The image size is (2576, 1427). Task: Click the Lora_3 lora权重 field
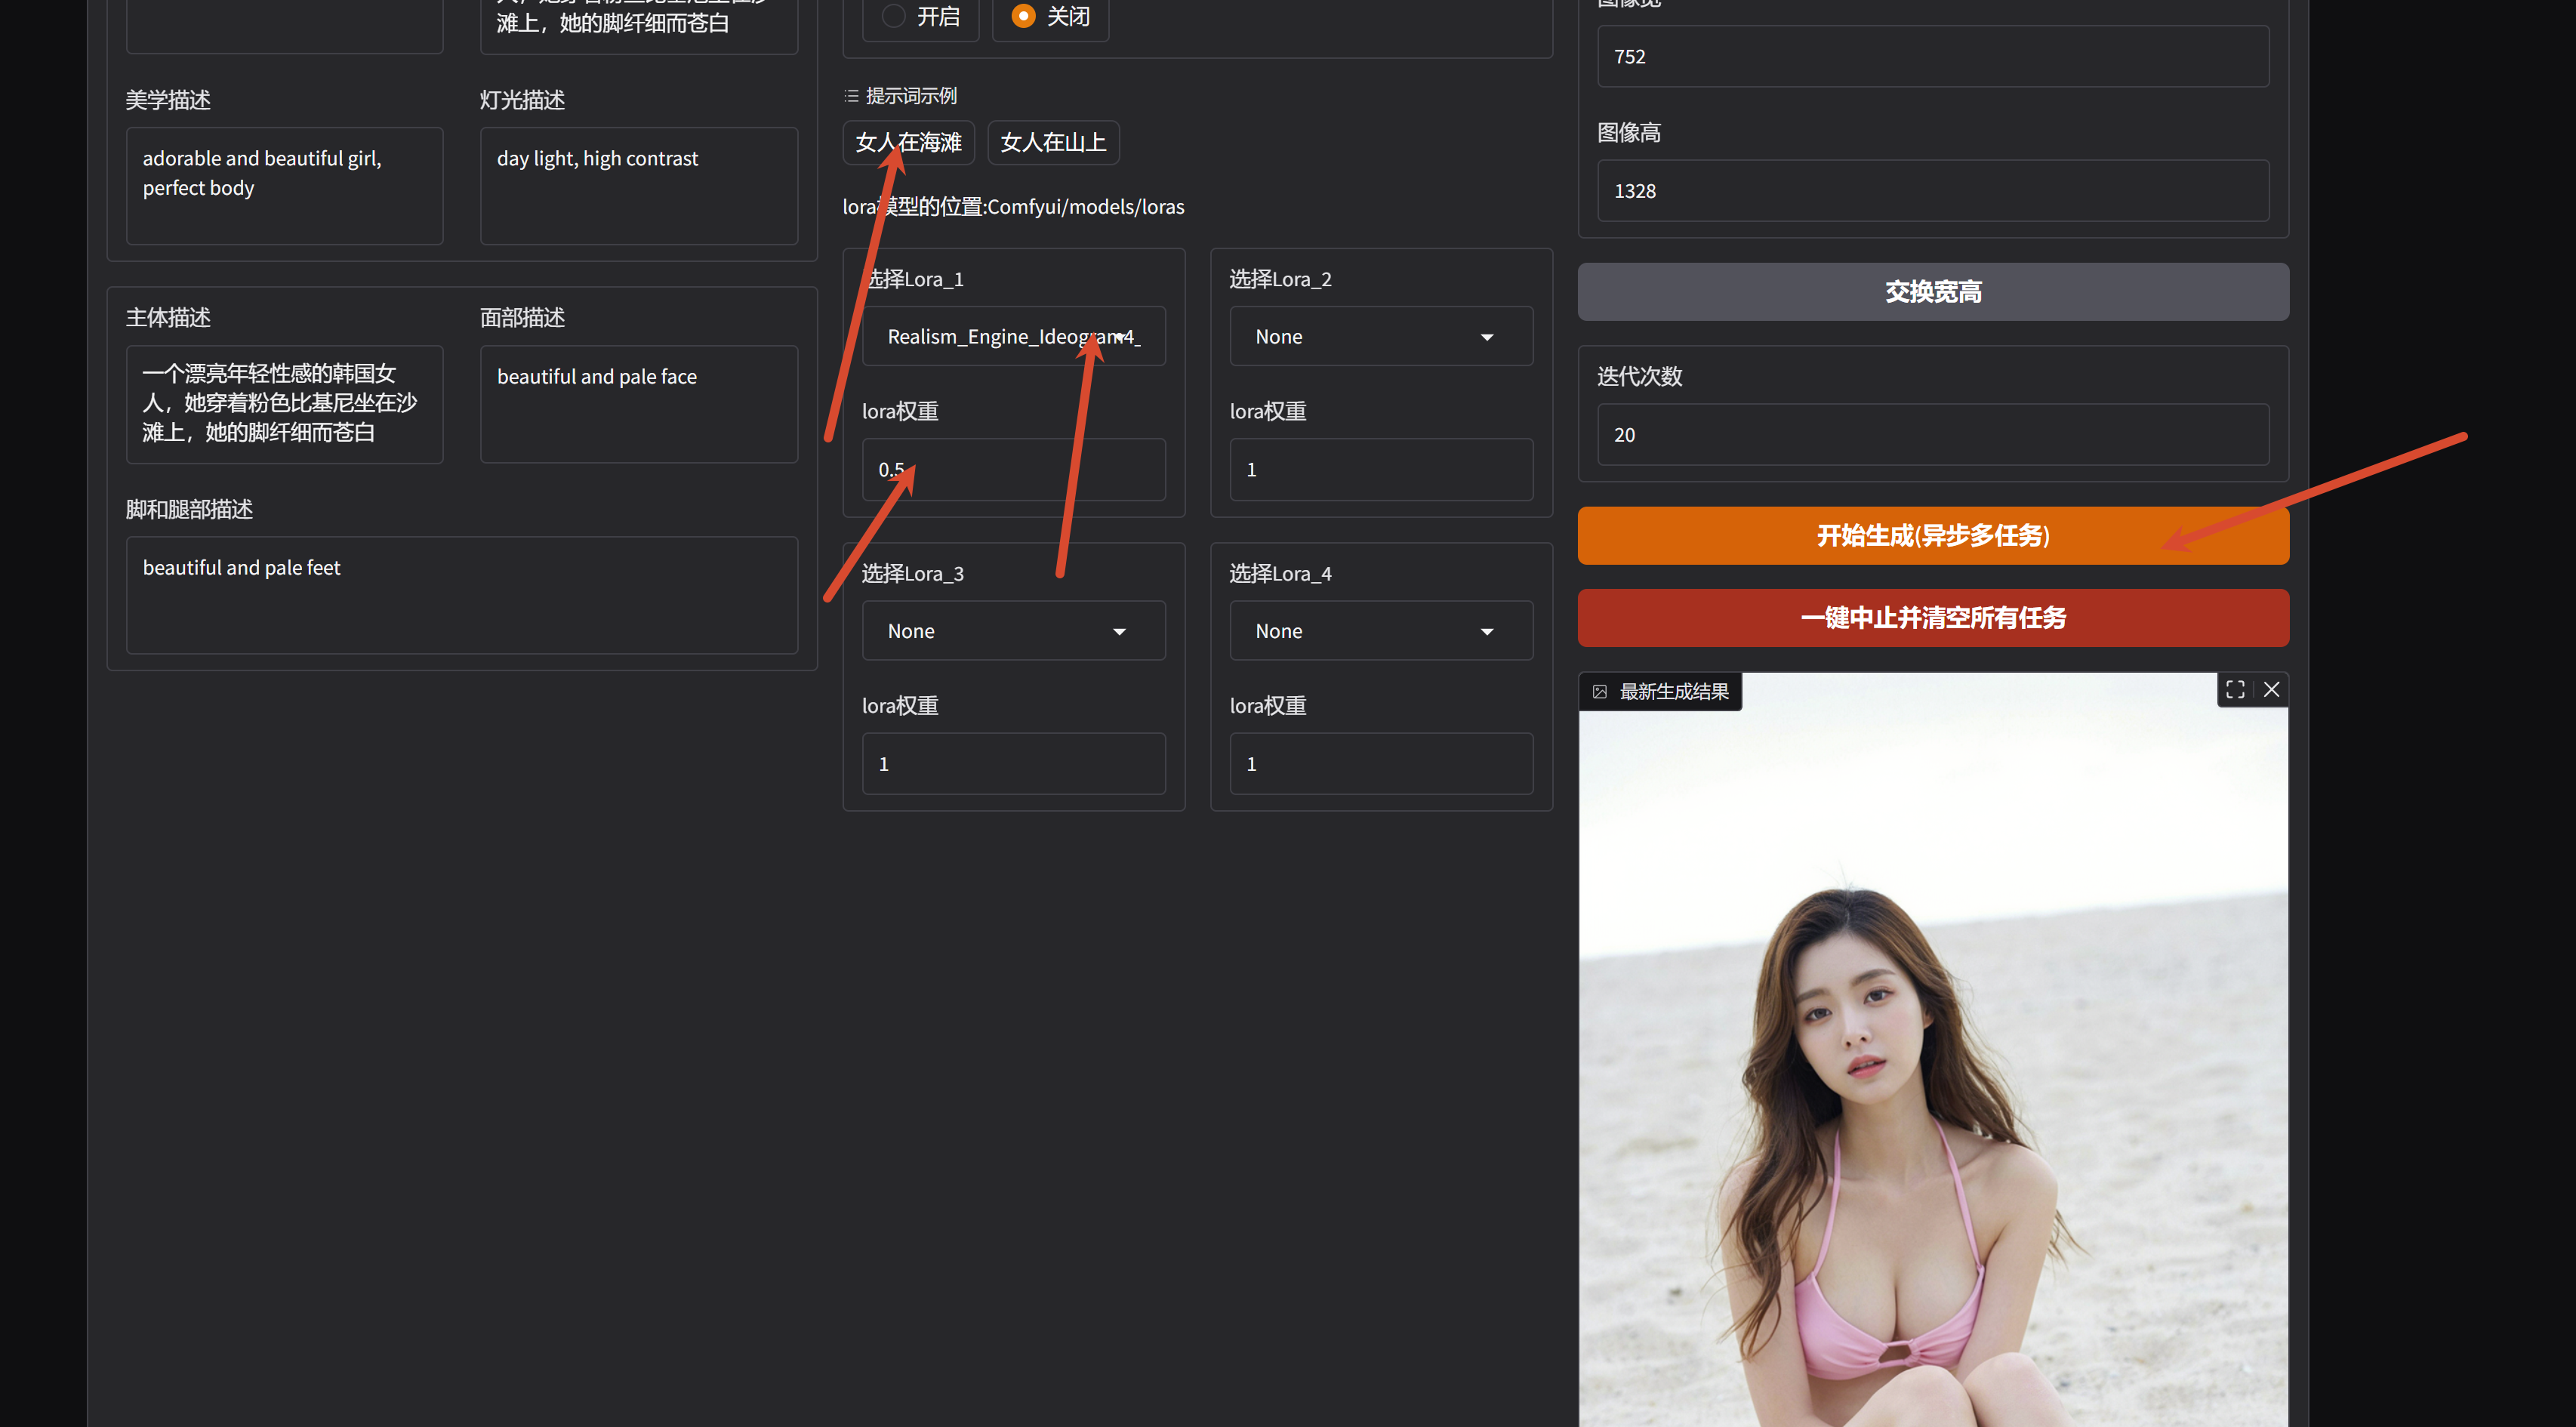[x=1013, y=764]
